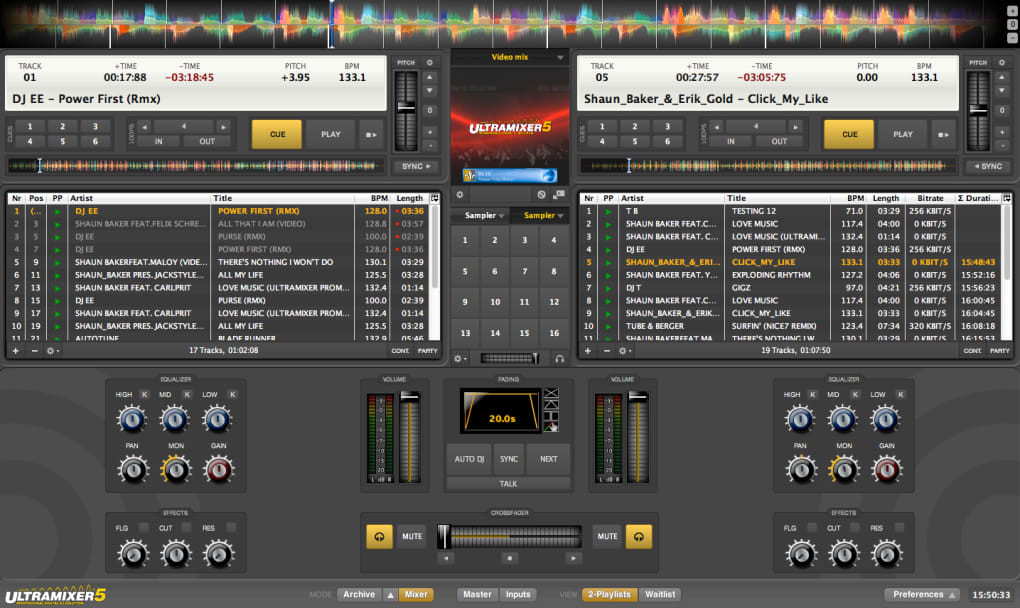Start playback with left deck PLAY button
This screenshot has height=608, width=1020.
[330, 134]
